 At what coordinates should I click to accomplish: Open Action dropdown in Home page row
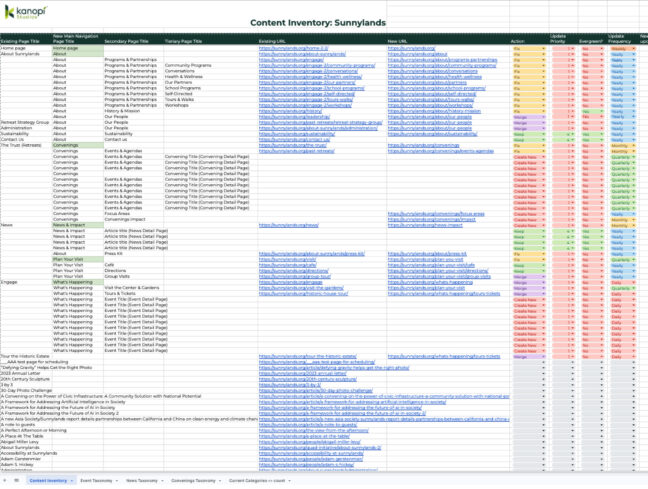[x=543, y=48]
